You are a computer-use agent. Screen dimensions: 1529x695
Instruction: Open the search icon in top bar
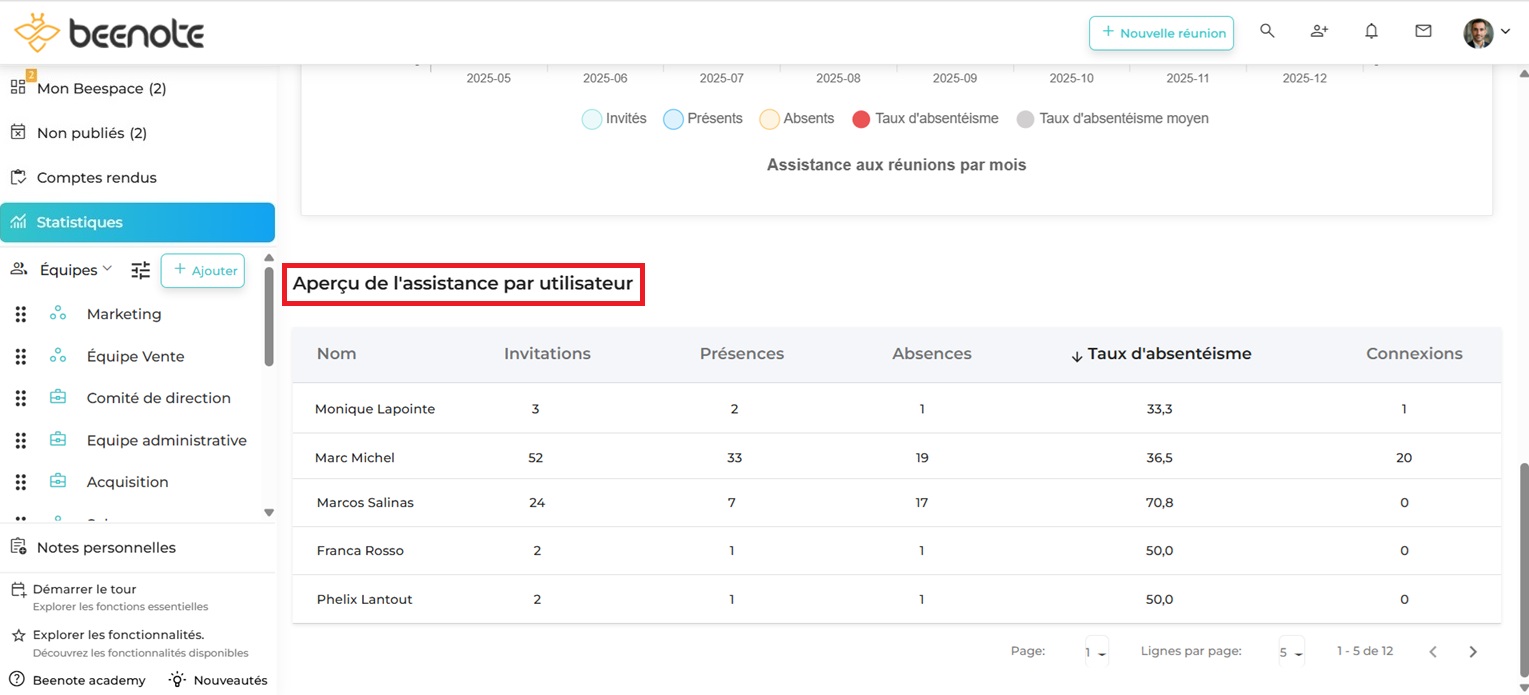click(1267, 31)
